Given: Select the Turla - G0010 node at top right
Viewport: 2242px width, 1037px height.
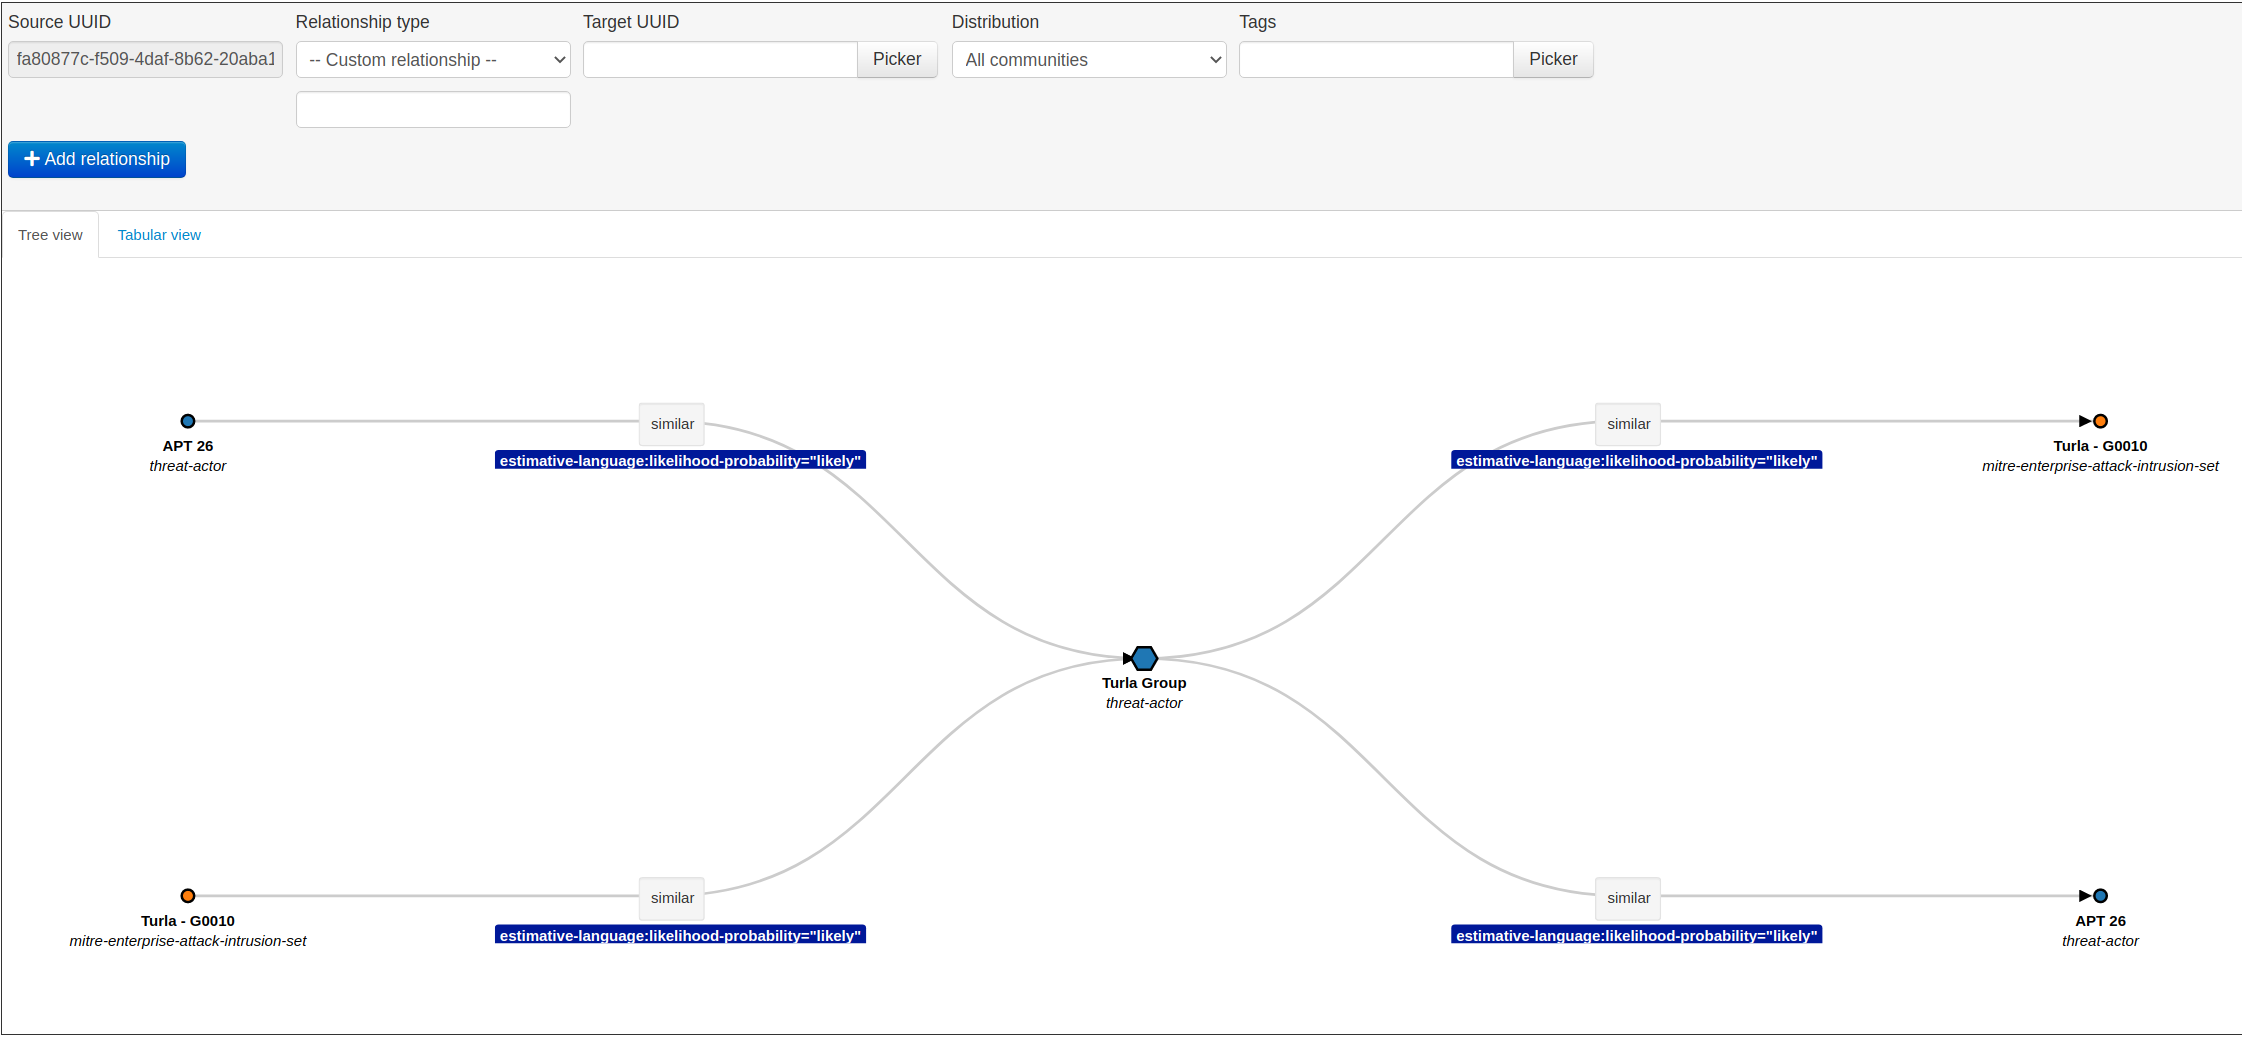Looking at the screenshot, I should pos(2100,421).
